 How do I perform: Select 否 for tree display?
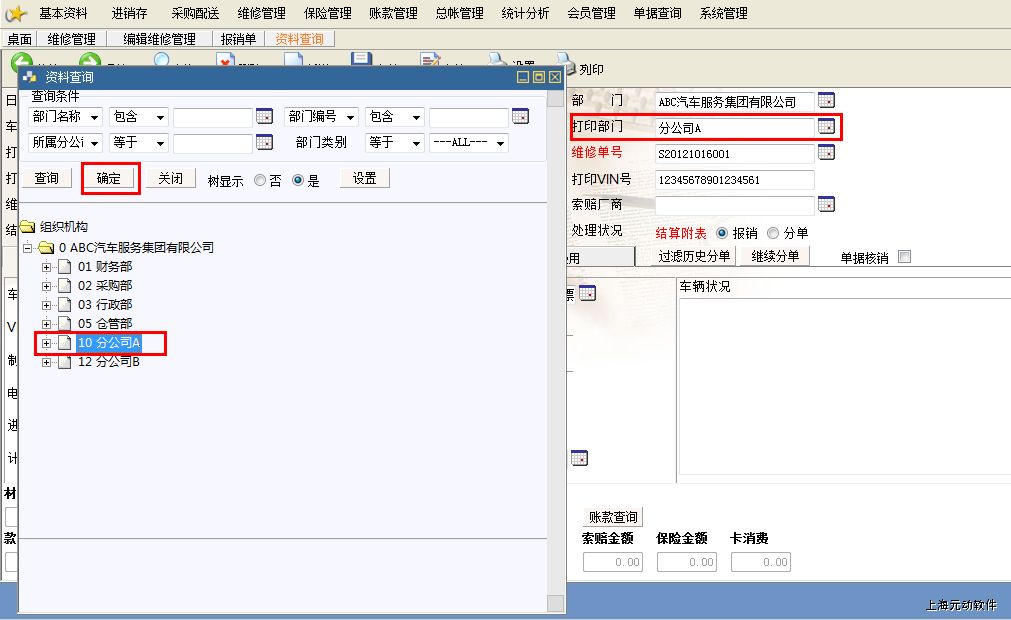[260, 181]
